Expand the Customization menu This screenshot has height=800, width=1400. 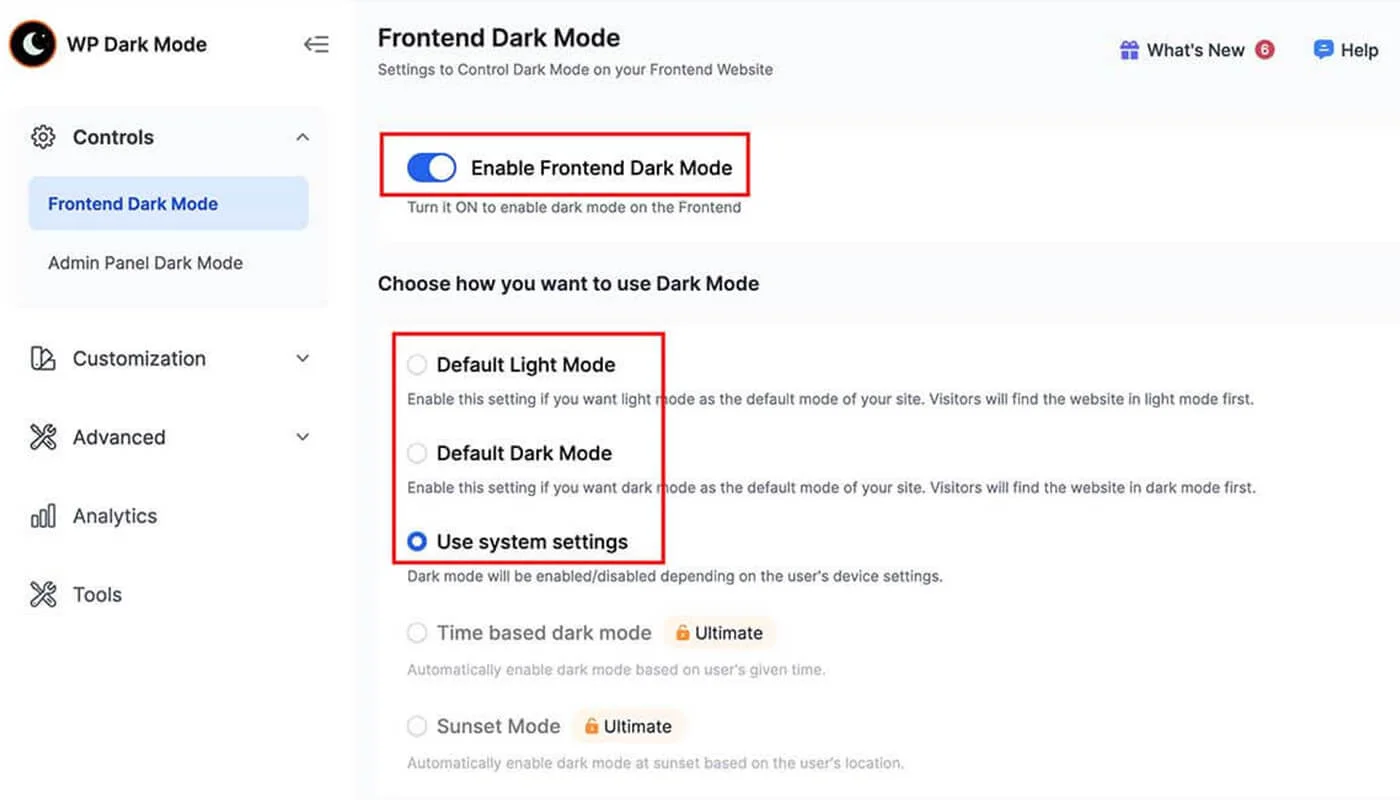coord(302,358)
